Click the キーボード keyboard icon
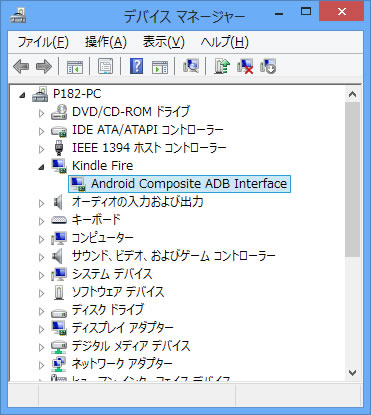The width and height of the screenshot is (371, 415). [x=59, y=220]
